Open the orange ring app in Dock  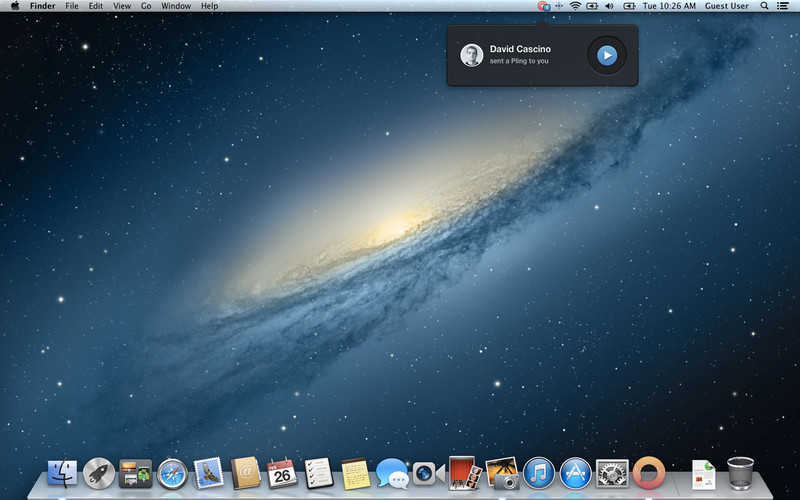tap(649, 473)
